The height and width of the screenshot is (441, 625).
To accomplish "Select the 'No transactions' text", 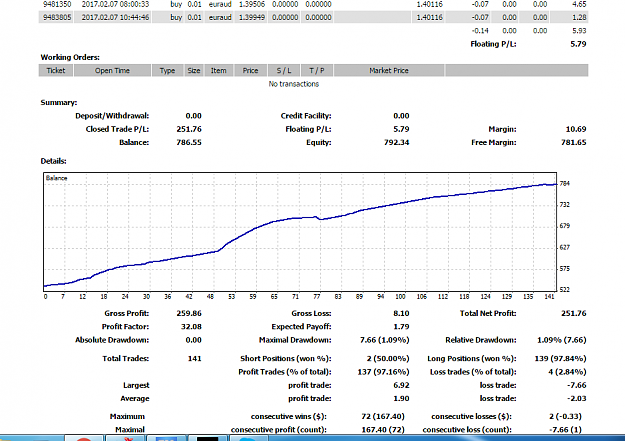I will 294,84.
